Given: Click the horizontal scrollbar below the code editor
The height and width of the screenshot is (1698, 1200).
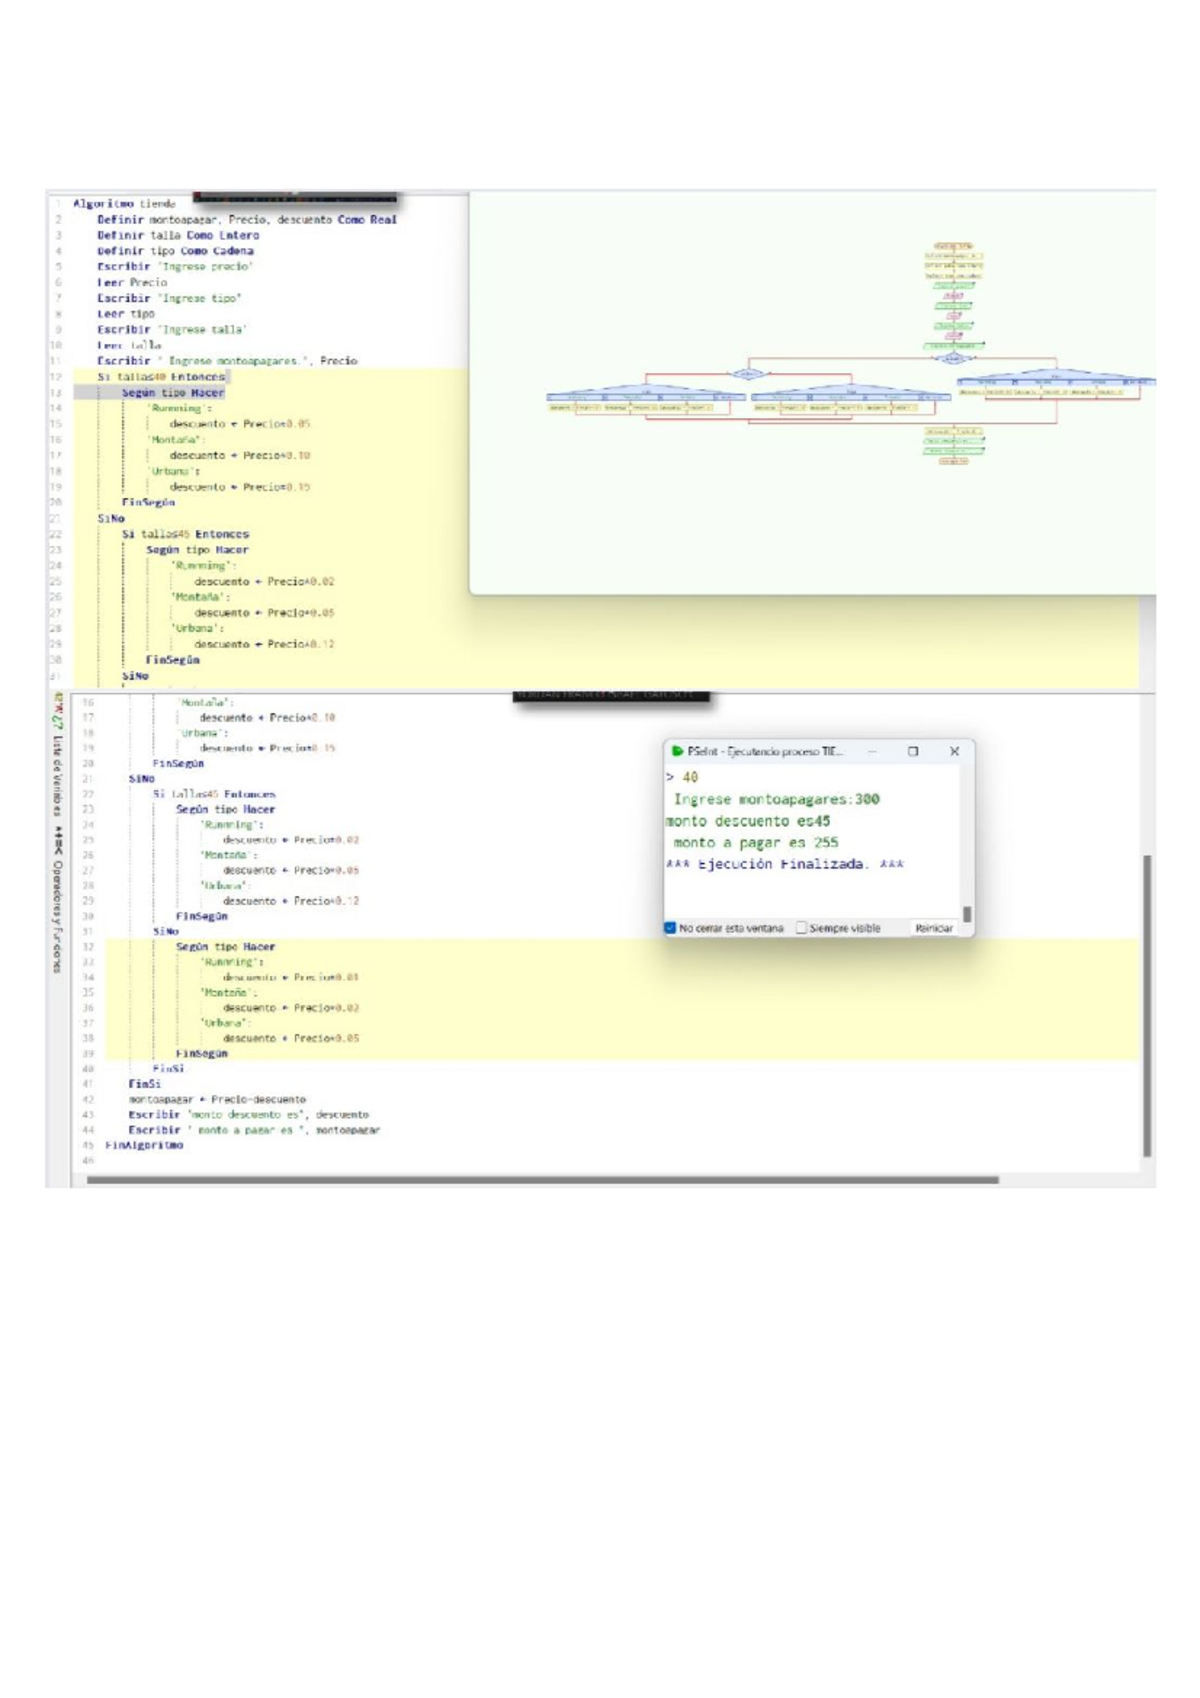Looking at the screenshot, I should coord(543,1180).
